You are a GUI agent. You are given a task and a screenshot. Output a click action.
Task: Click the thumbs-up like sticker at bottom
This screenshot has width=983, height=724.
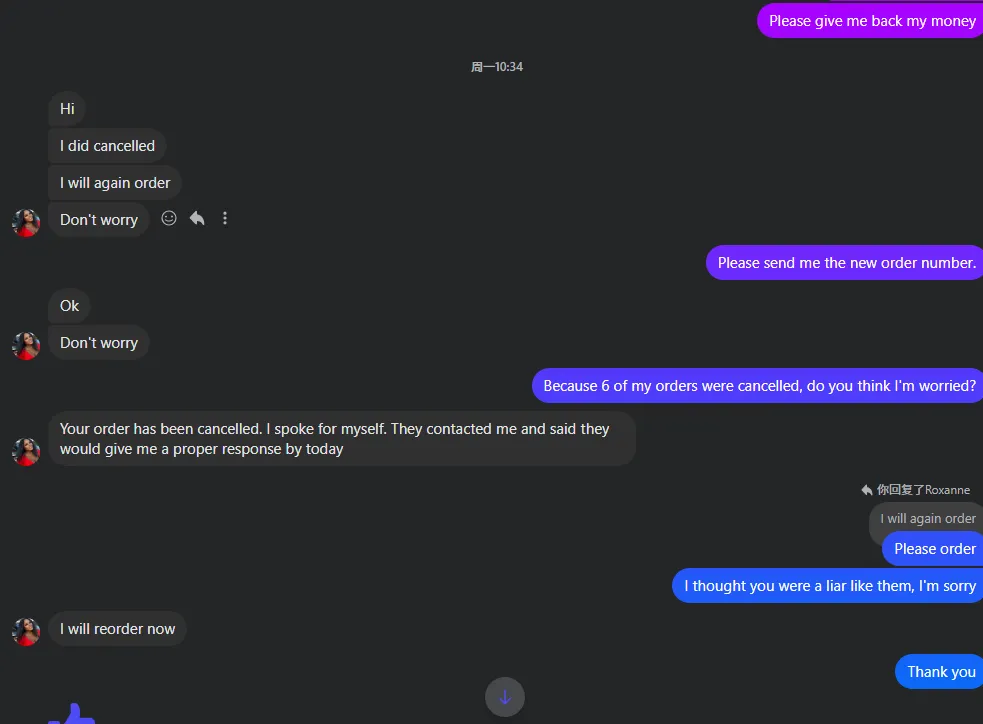72,715
